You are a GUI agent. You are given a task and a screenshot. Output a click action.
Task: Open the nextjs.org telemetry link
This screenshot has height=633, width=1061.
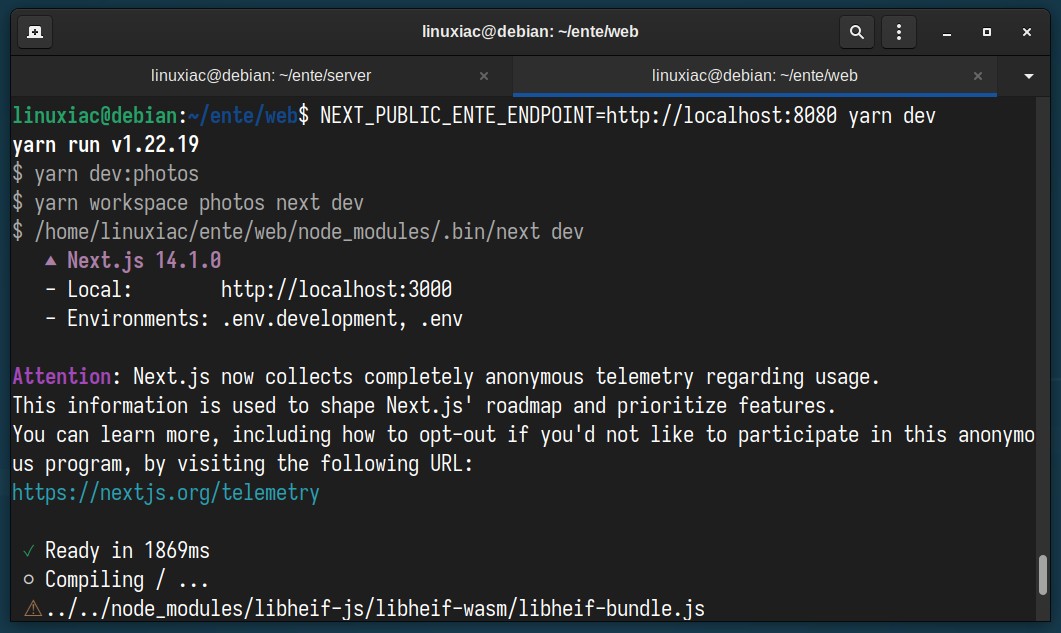click(166, 492)
